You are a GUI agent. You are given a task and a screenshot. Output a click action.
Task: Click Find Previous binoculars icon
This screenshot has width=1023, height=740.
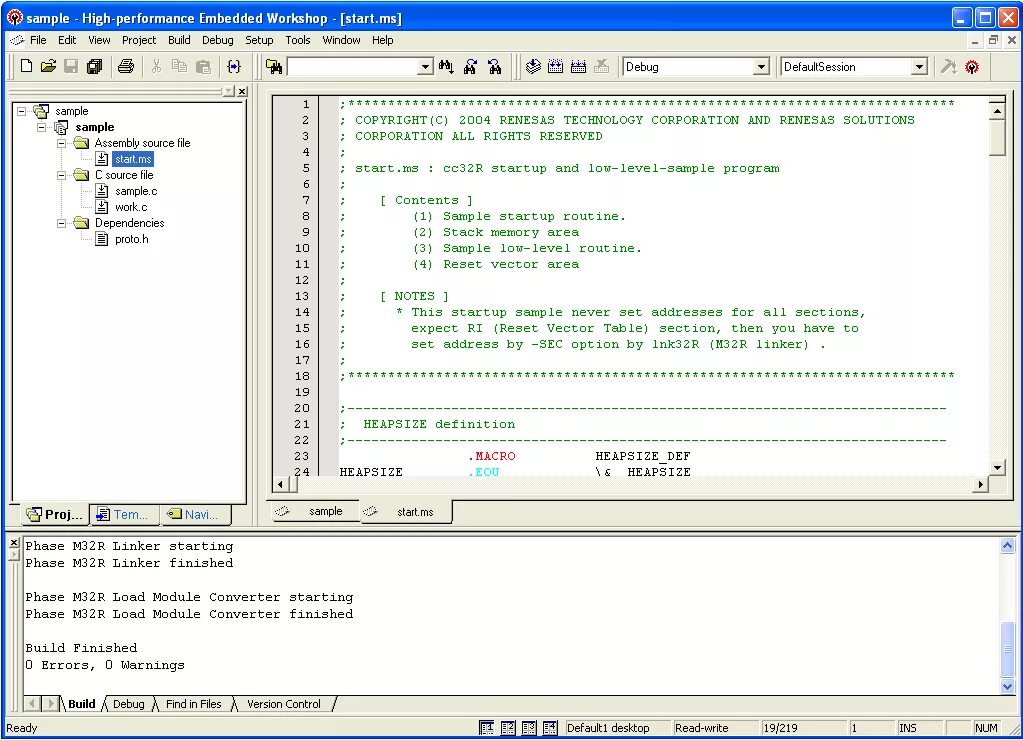(495, 67)
